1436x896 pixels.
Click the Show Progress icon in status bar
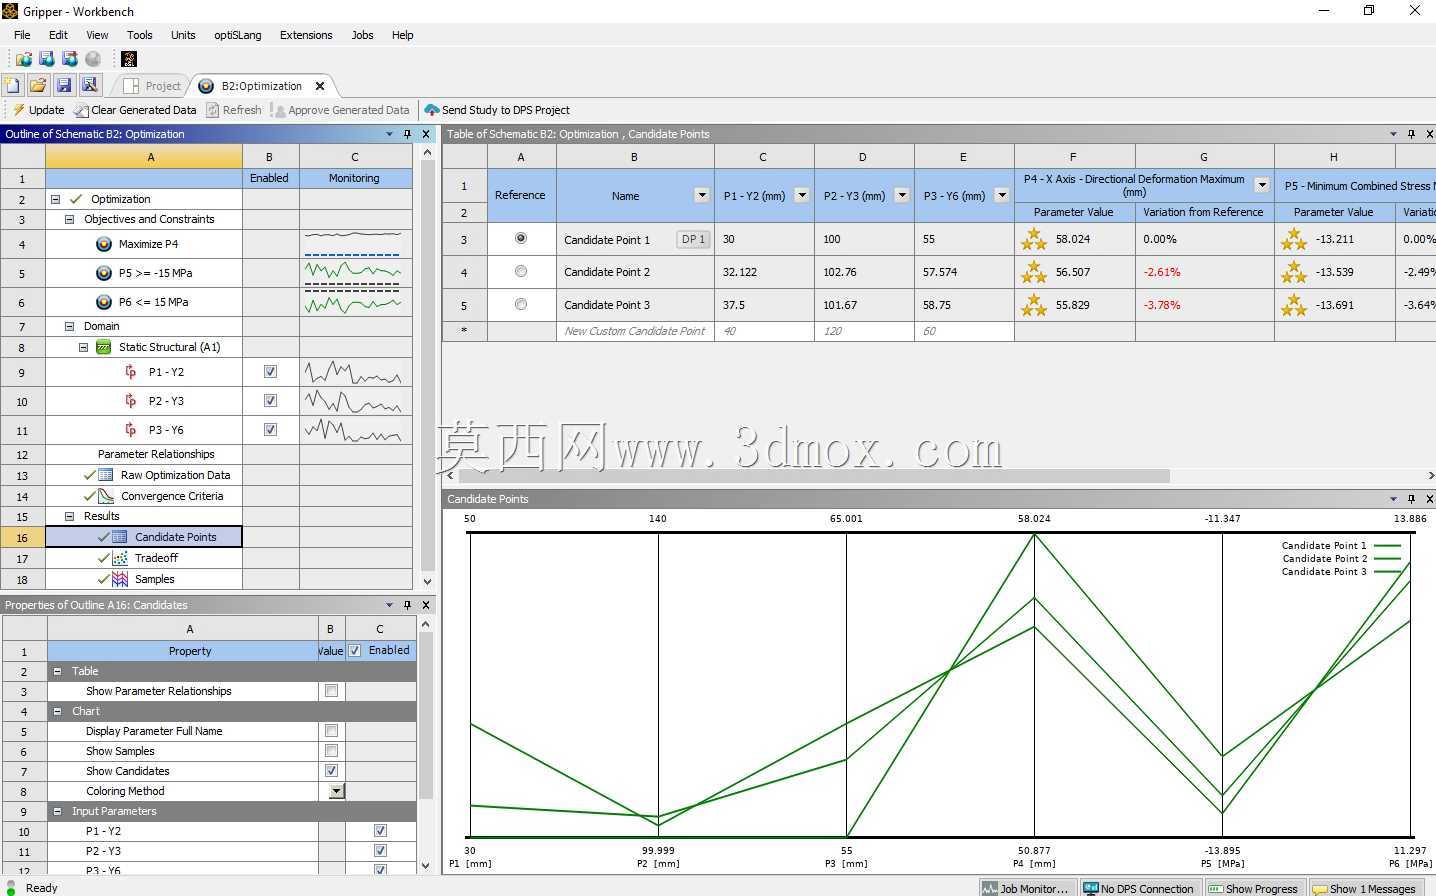(x=1216, y=888)
